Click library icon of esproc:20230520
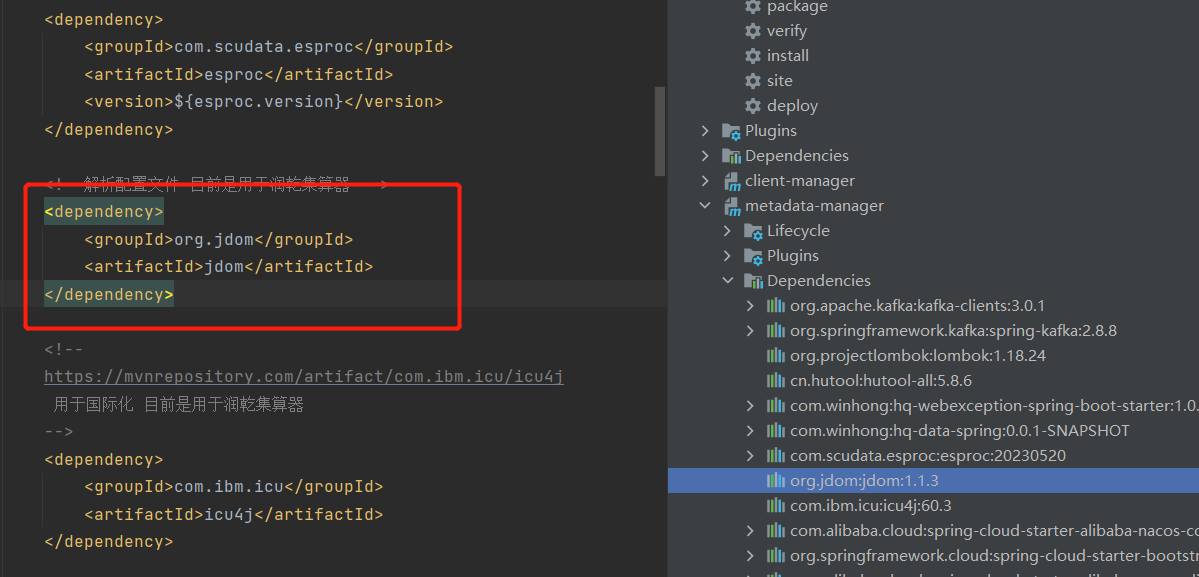Viewport: 1199px width, 577px height. point(776,456)
